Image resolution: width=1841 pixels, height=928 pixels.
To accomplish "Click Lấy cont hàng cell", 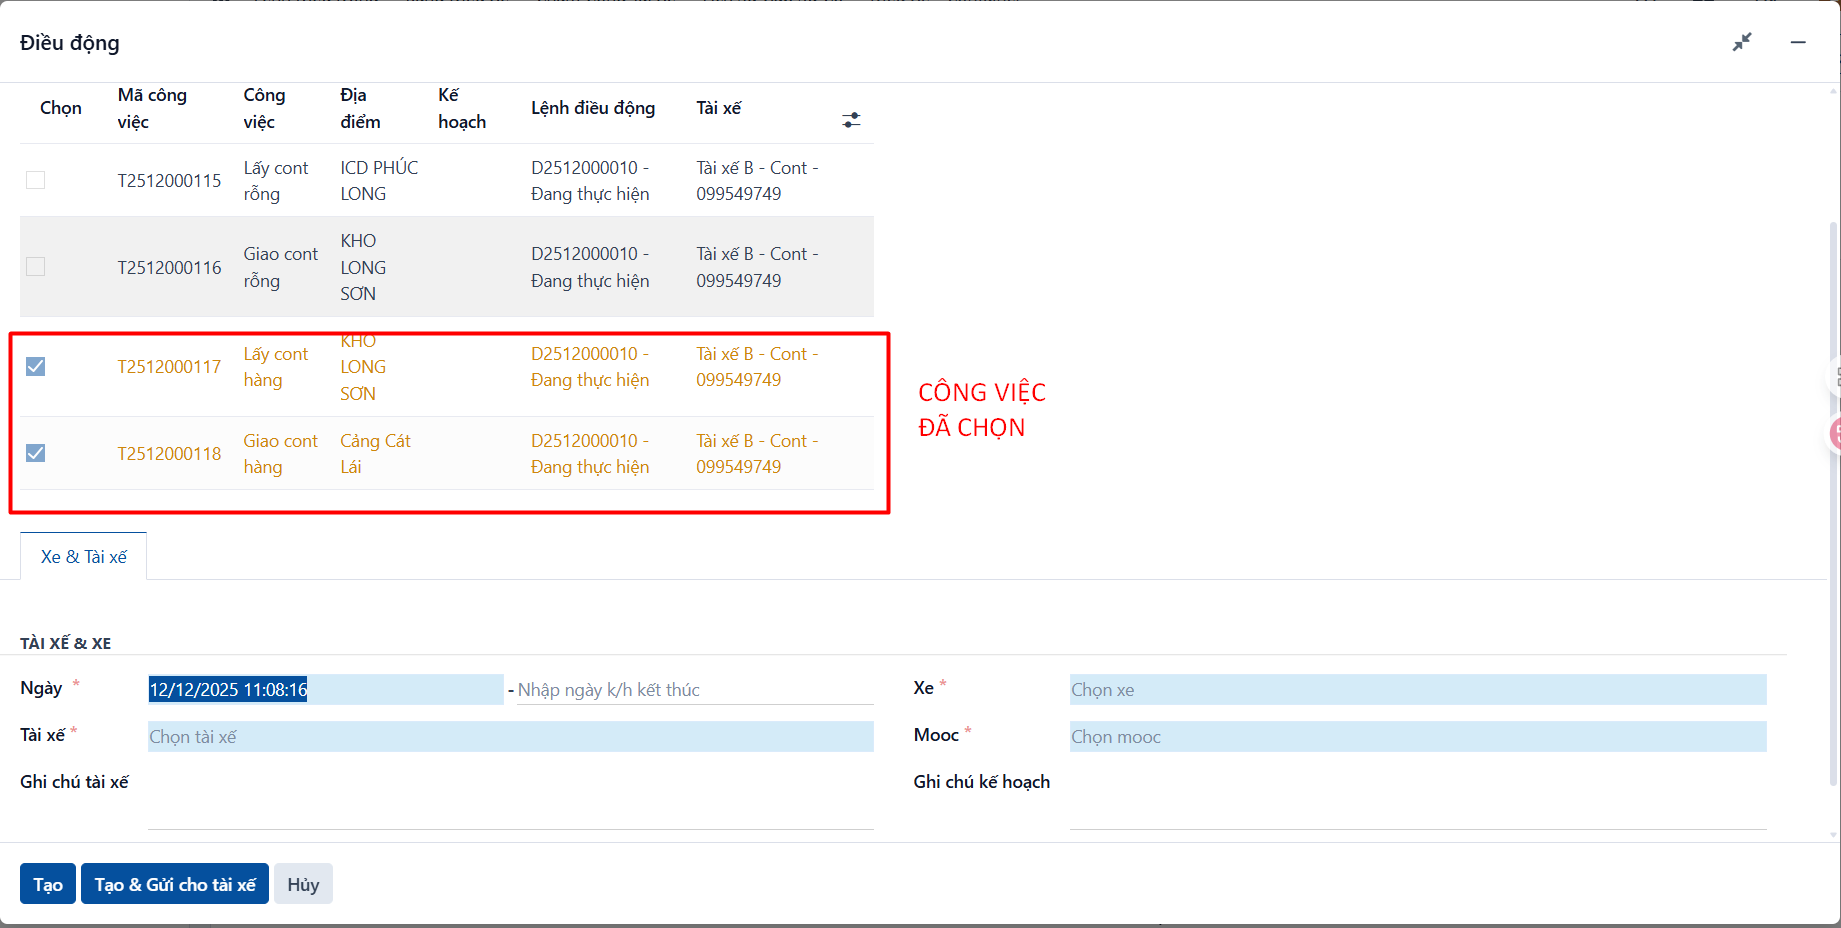I will [276, 367].
